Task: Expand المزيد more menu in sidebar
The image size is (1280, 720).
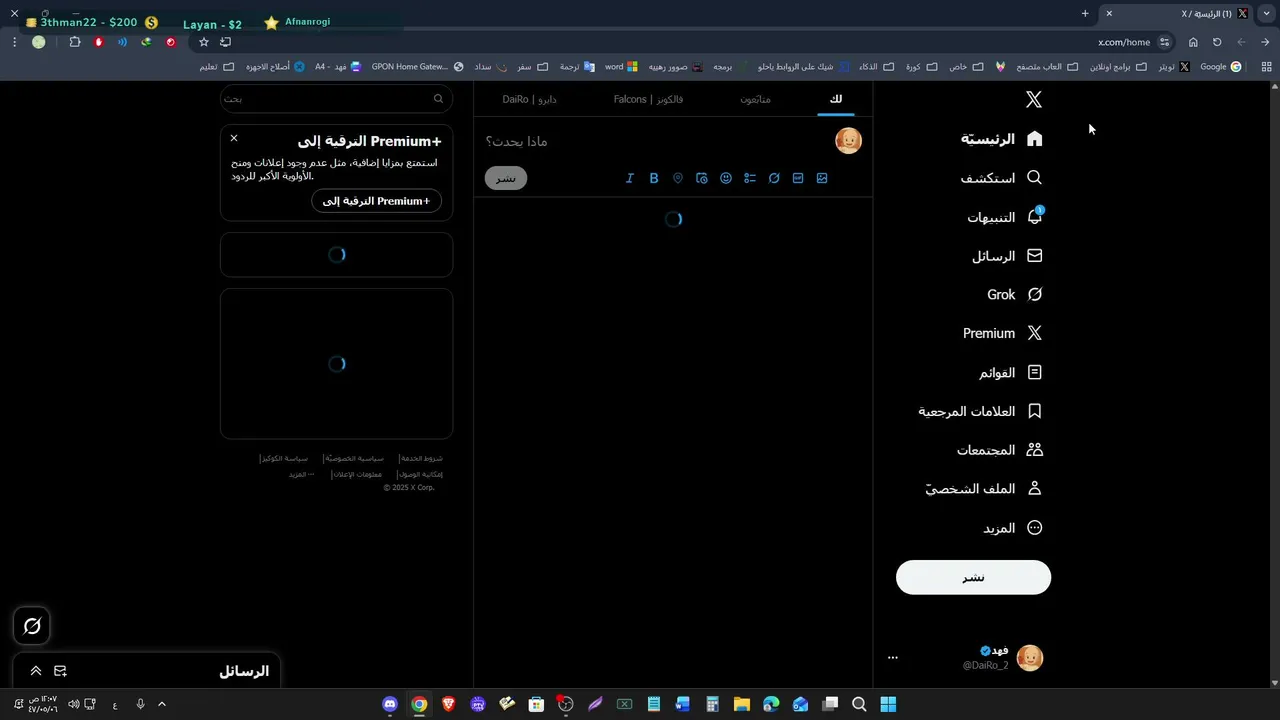Action: click(1013, 528)
